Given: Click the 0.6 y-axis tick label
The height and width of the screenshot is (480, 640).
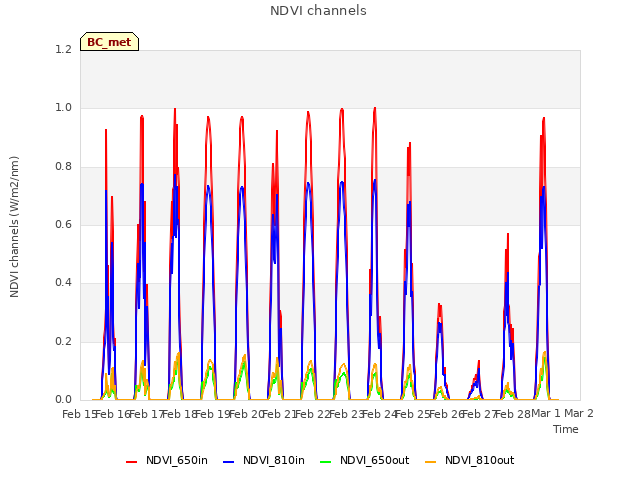Looking at the screenshot, I should point(63,224).
